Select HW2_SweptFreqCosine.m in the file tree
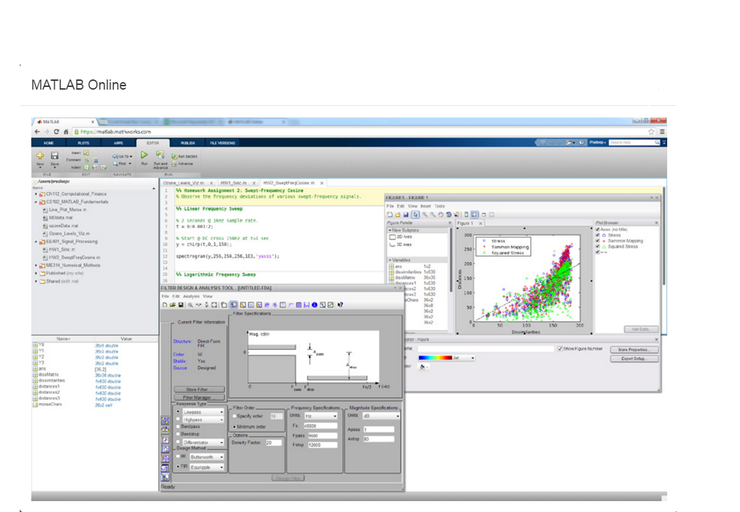This screenshot has width=740, height=512. (x=75, y=258)
